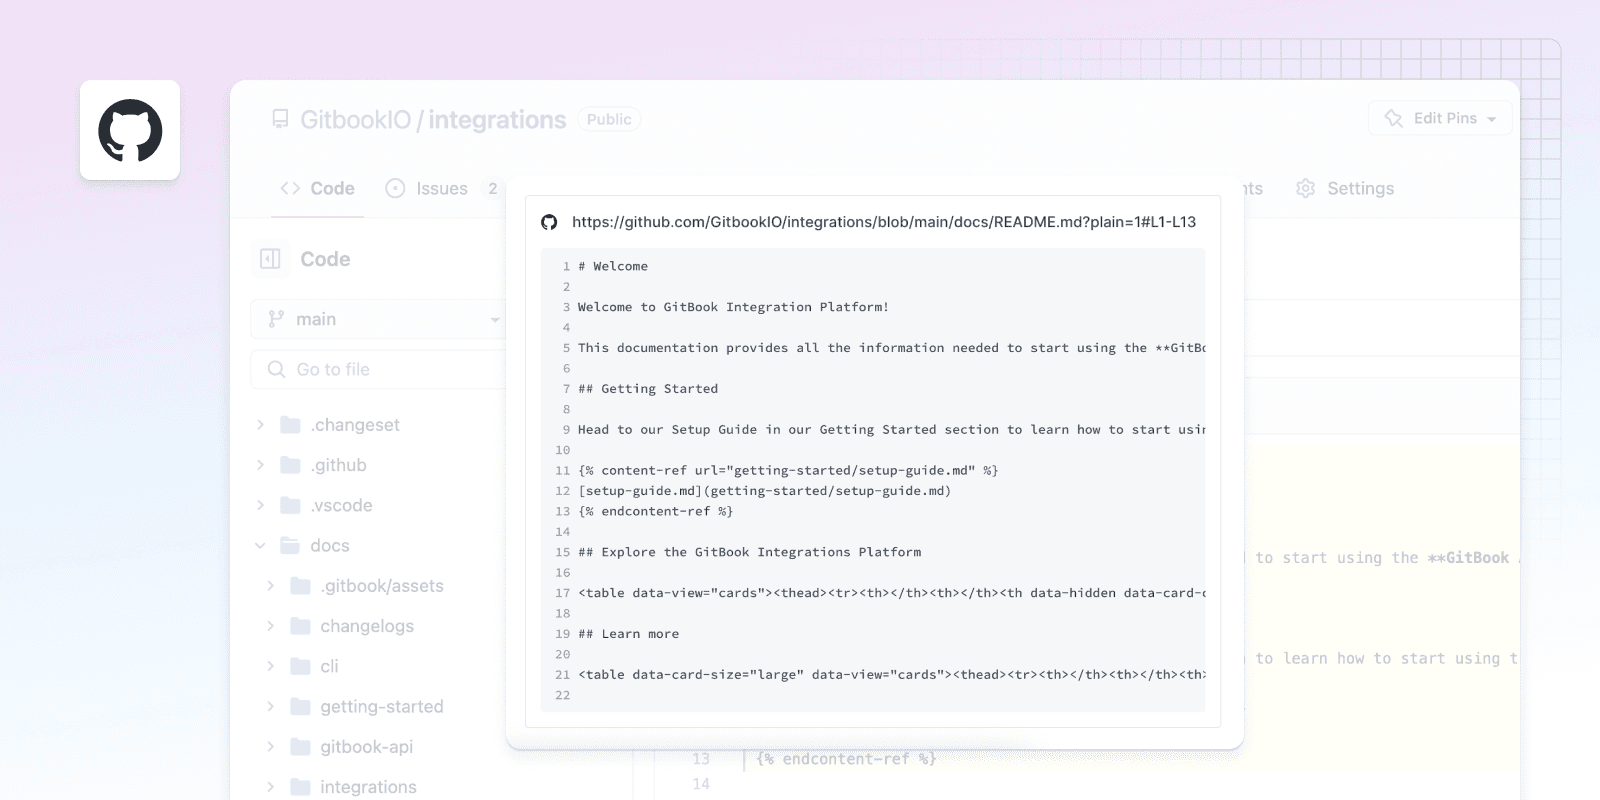Image resolution: width=1600 pixels, height=800 pixels.
Task: Expand the .changeset folder chevron
Action: (260, 425)
